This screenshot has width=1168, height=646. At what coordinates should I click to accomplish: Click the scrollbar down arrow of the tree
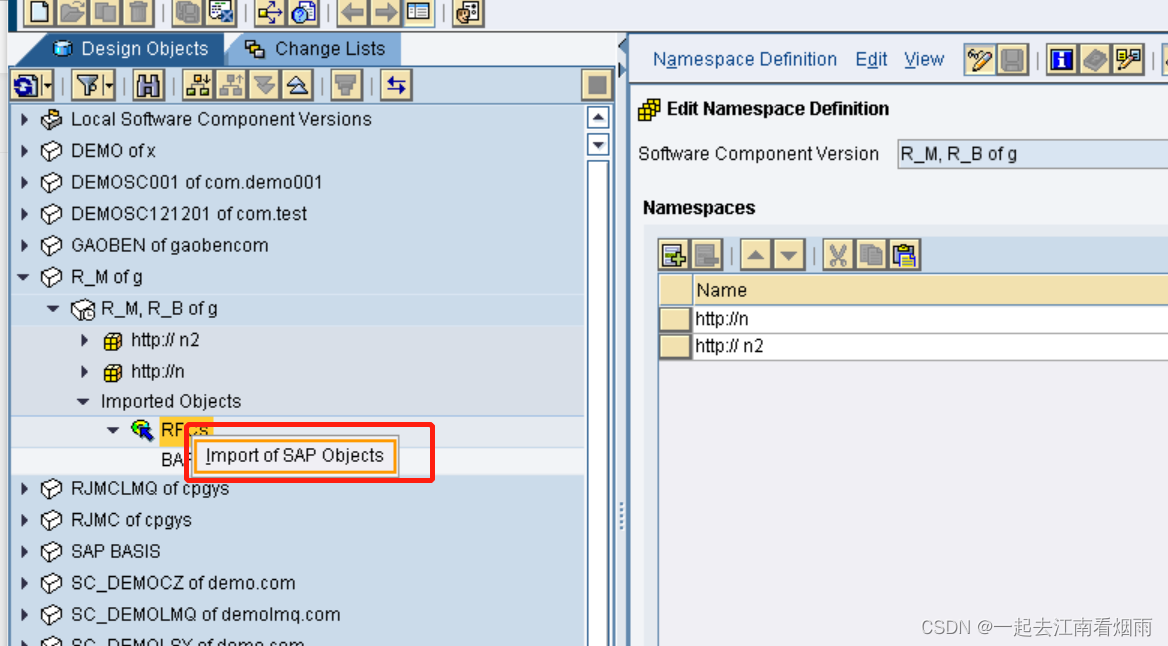597,144
